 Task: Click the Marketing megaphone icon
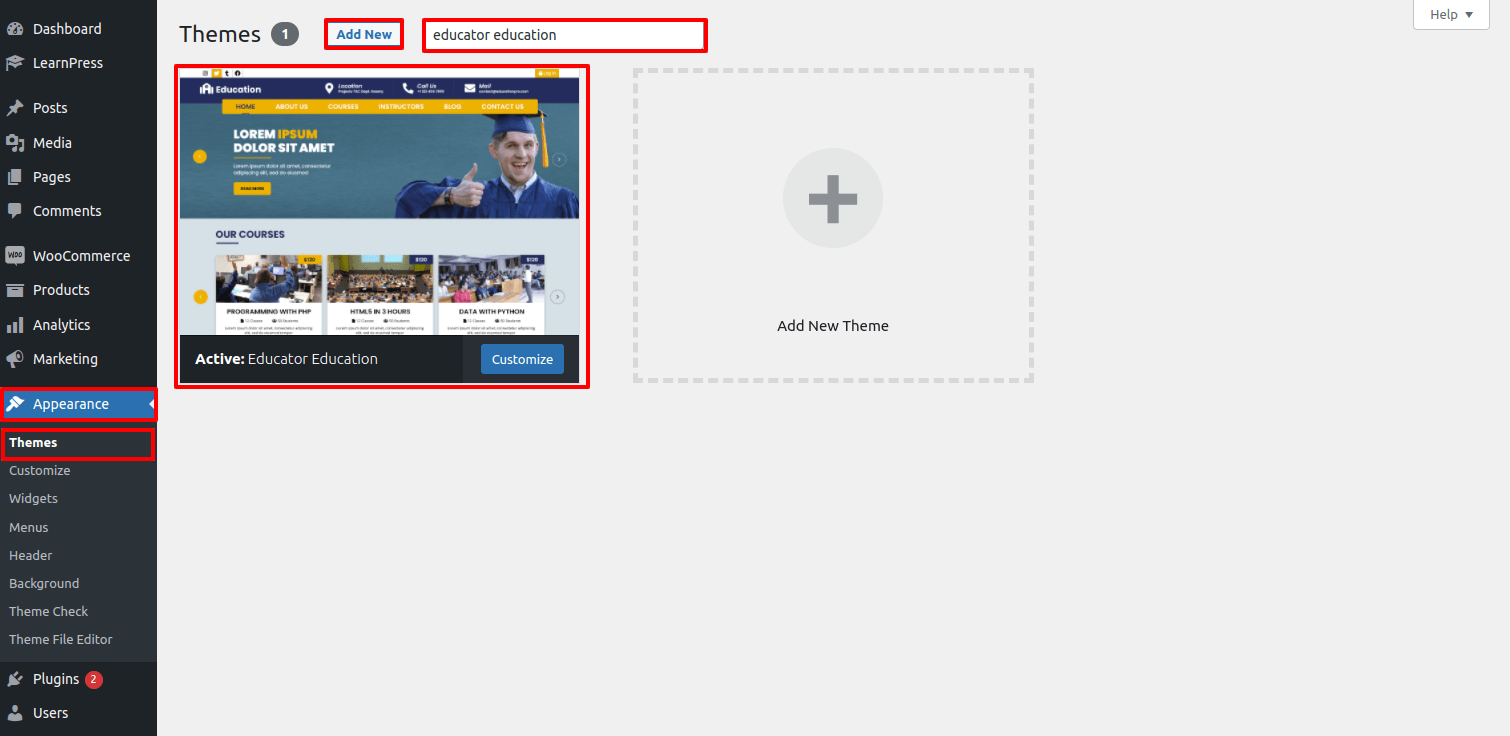click(x=15, y=359)
